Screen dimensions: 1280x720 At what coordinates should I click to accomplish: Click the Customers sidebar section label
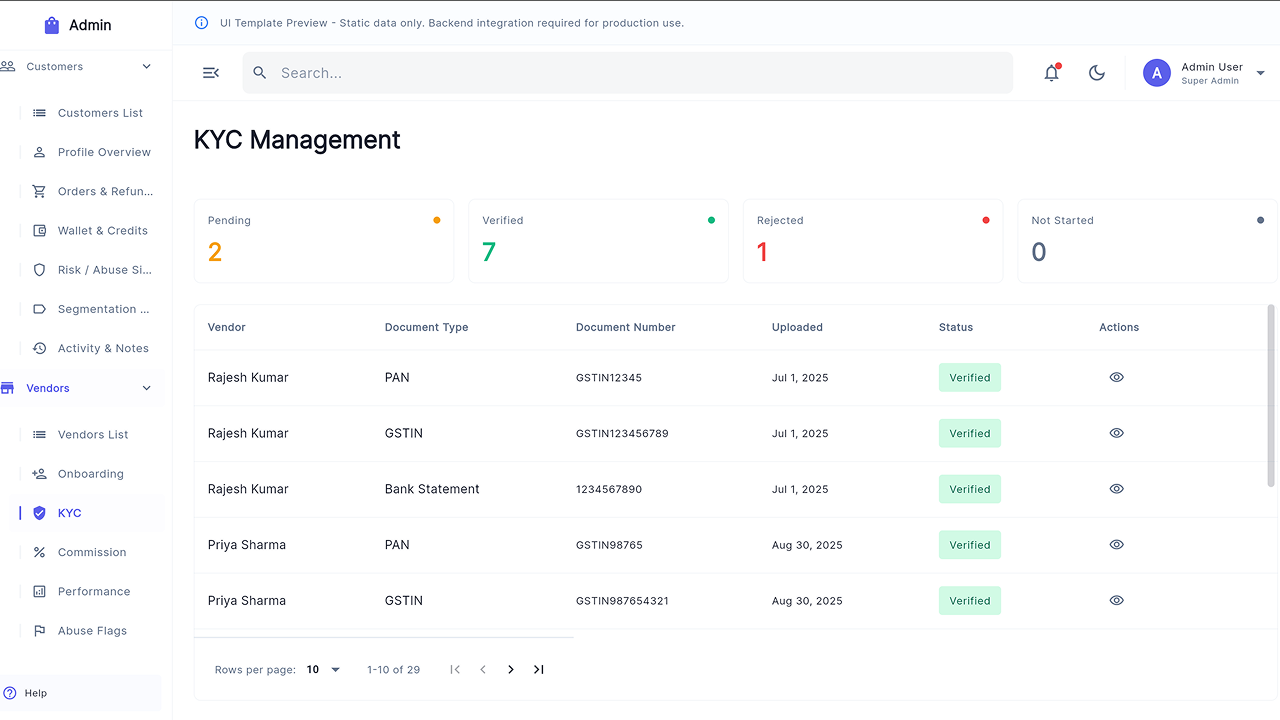click(55, 67)
